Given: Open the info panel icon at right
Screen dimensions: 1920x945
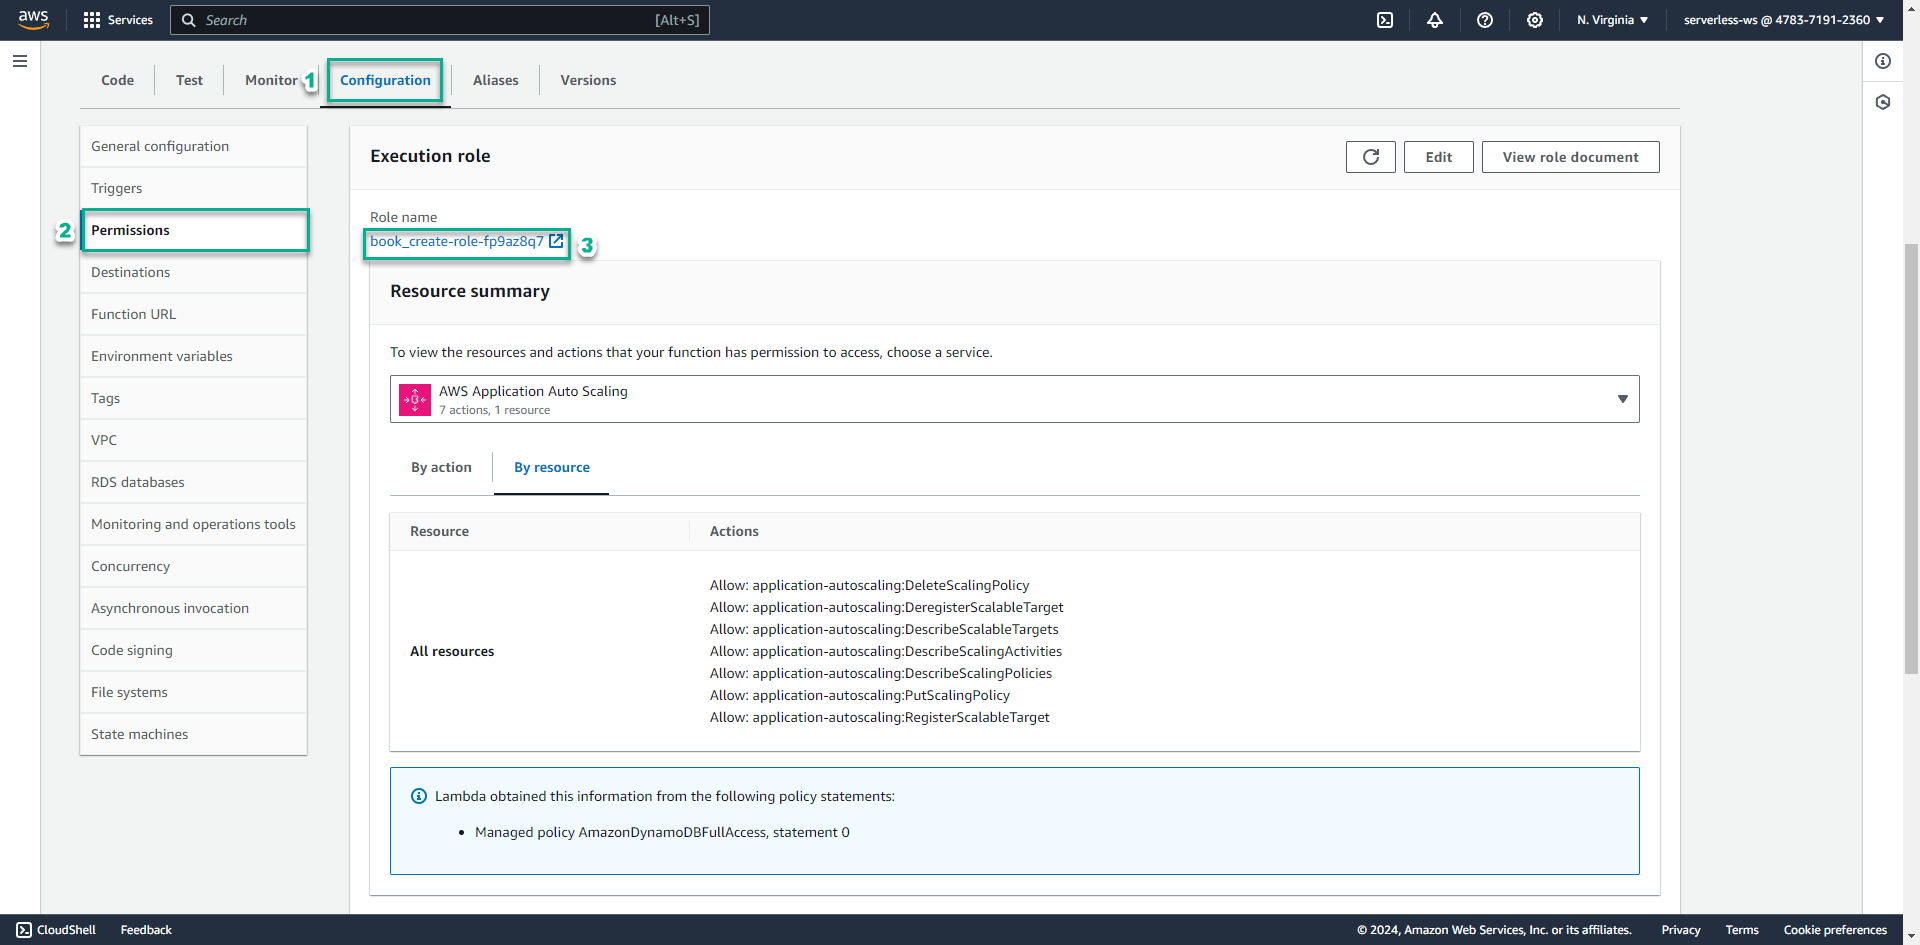Looking at the screenshot, I should pos(1883,61).
